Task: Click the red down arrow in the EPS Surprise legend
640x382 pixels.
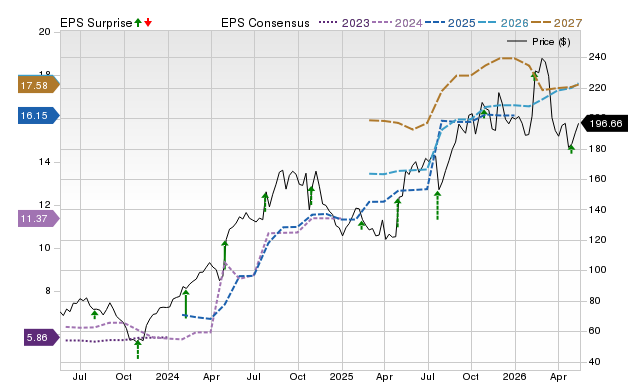Action: pyautogui.click(x=148, y=22)
